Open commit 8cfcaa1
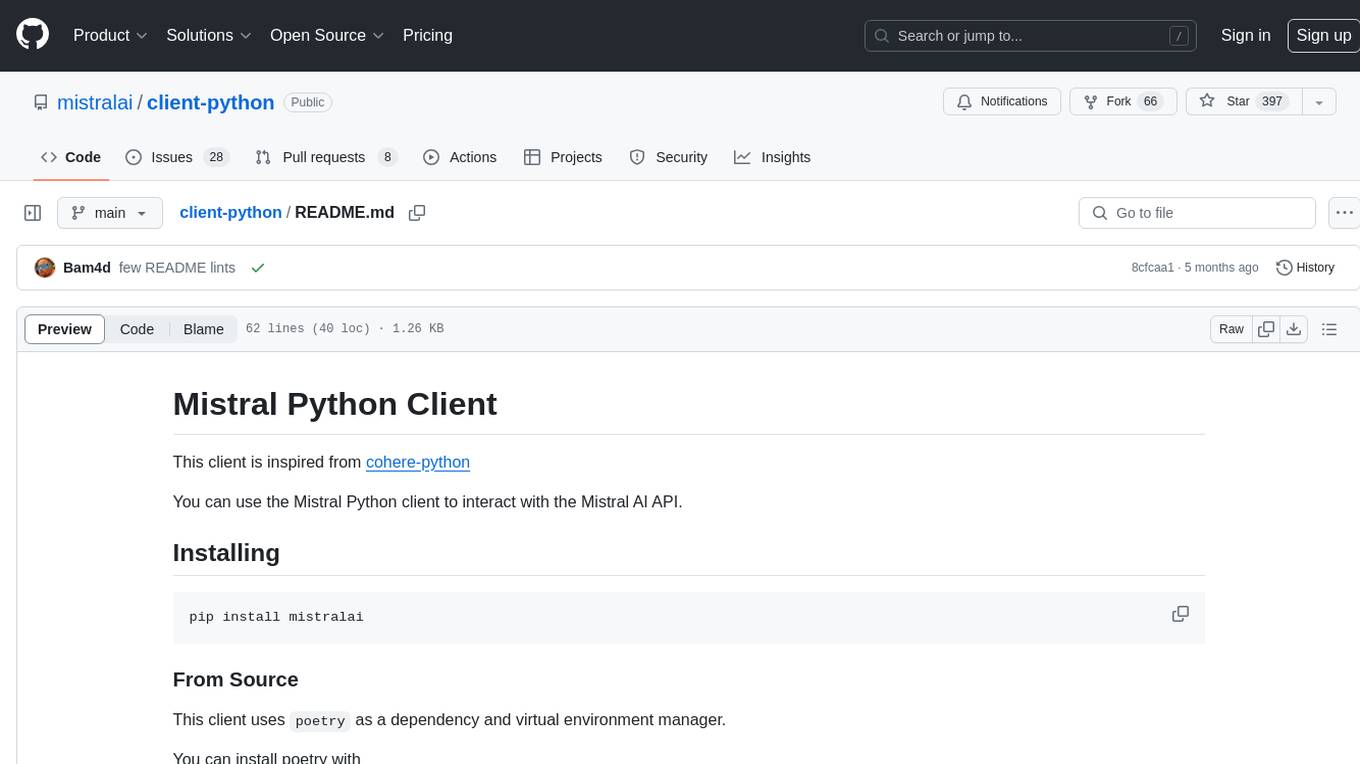The width and height of the screenshot is (1360, 764). tap(1152, 268)
